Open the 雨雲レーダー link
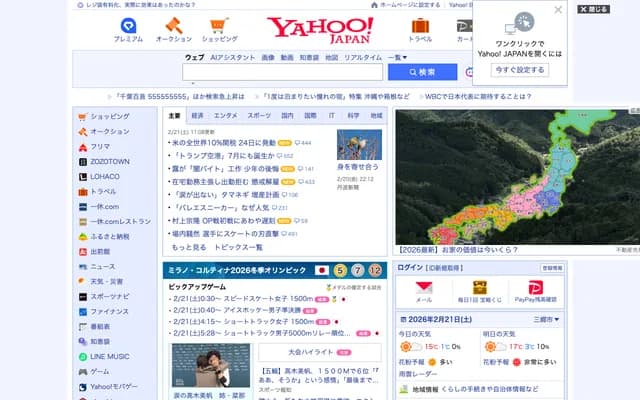Screen dimensions: 640x400 tap(418, 374)
